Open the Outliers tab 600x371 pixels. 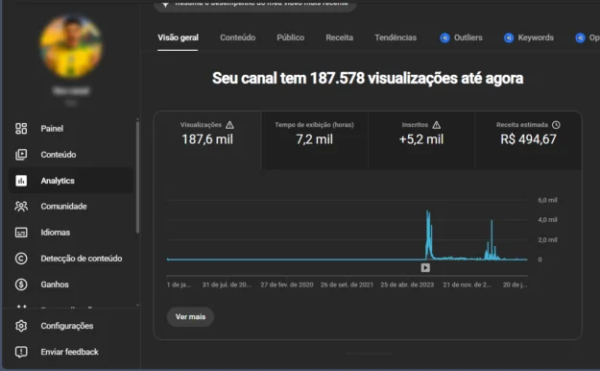pyautogui.click(x=461, y=38)
